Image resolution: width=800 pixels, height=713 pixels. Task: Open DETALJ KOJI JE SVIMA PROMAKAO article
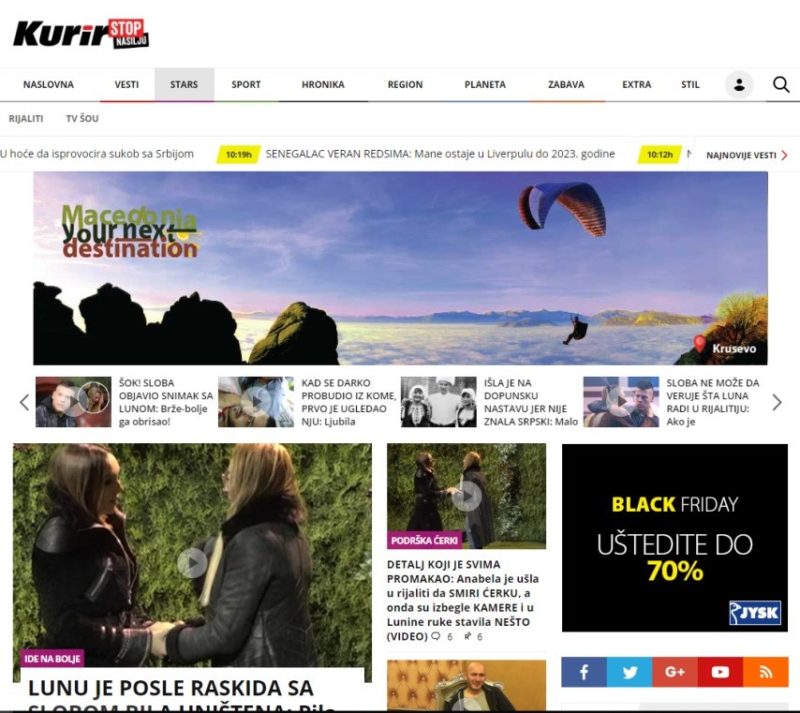463,601
